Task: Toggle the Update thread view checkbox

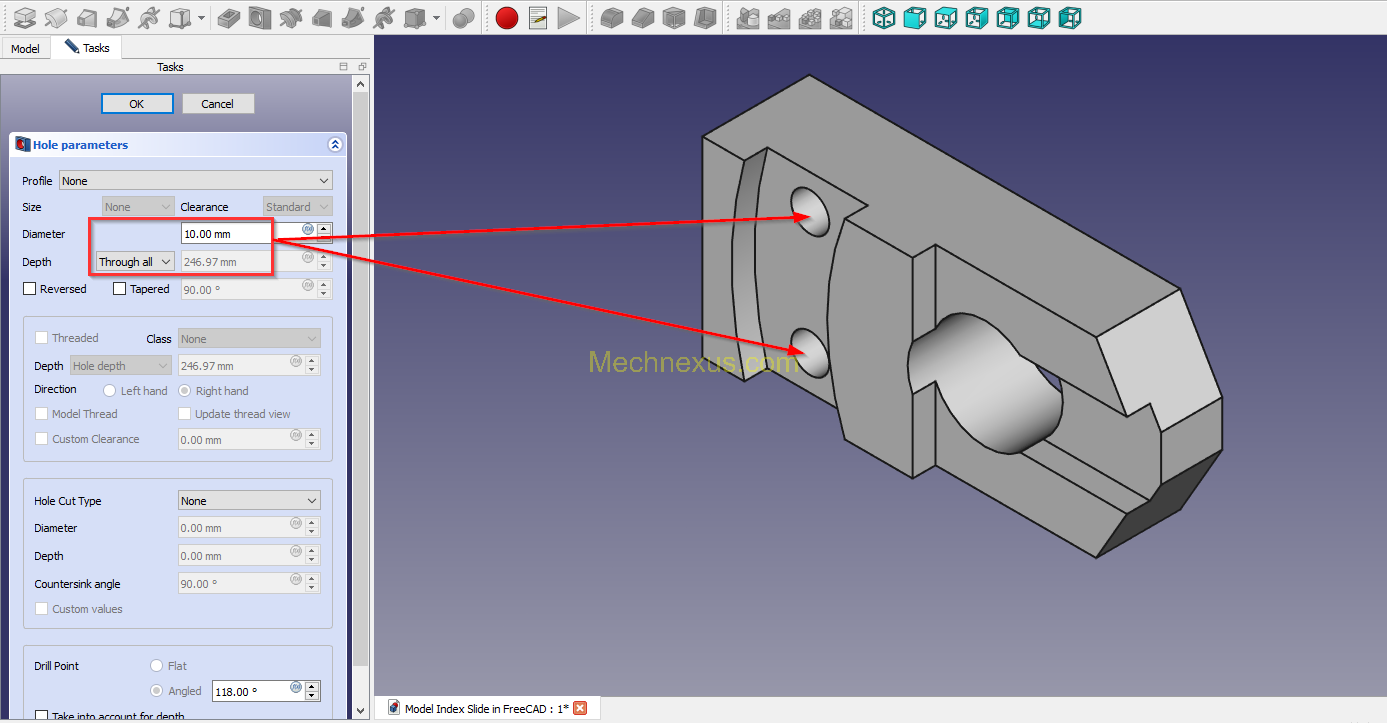Action: 185,414
